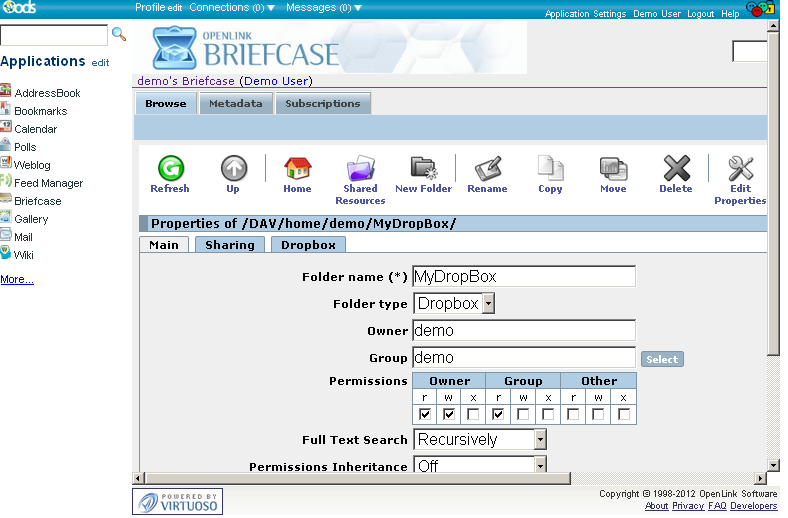
Task: Create a New Folder
Action: click(423, 169)
